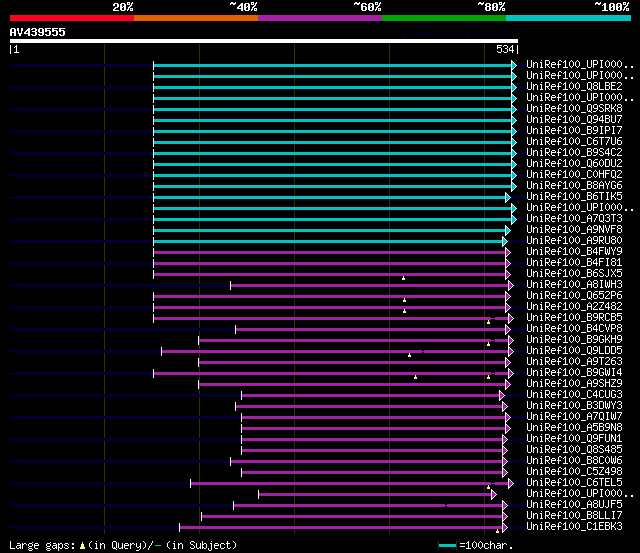Screen dimensions: 640x553
Task: Click the cyan 100char scale bar in legend
Action: (x=447, y=545)
